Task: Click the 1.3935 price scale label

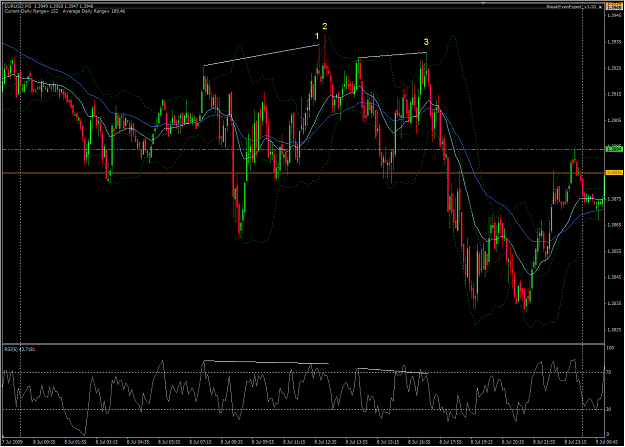Action: pyautogui.click(x=614, y=42)
